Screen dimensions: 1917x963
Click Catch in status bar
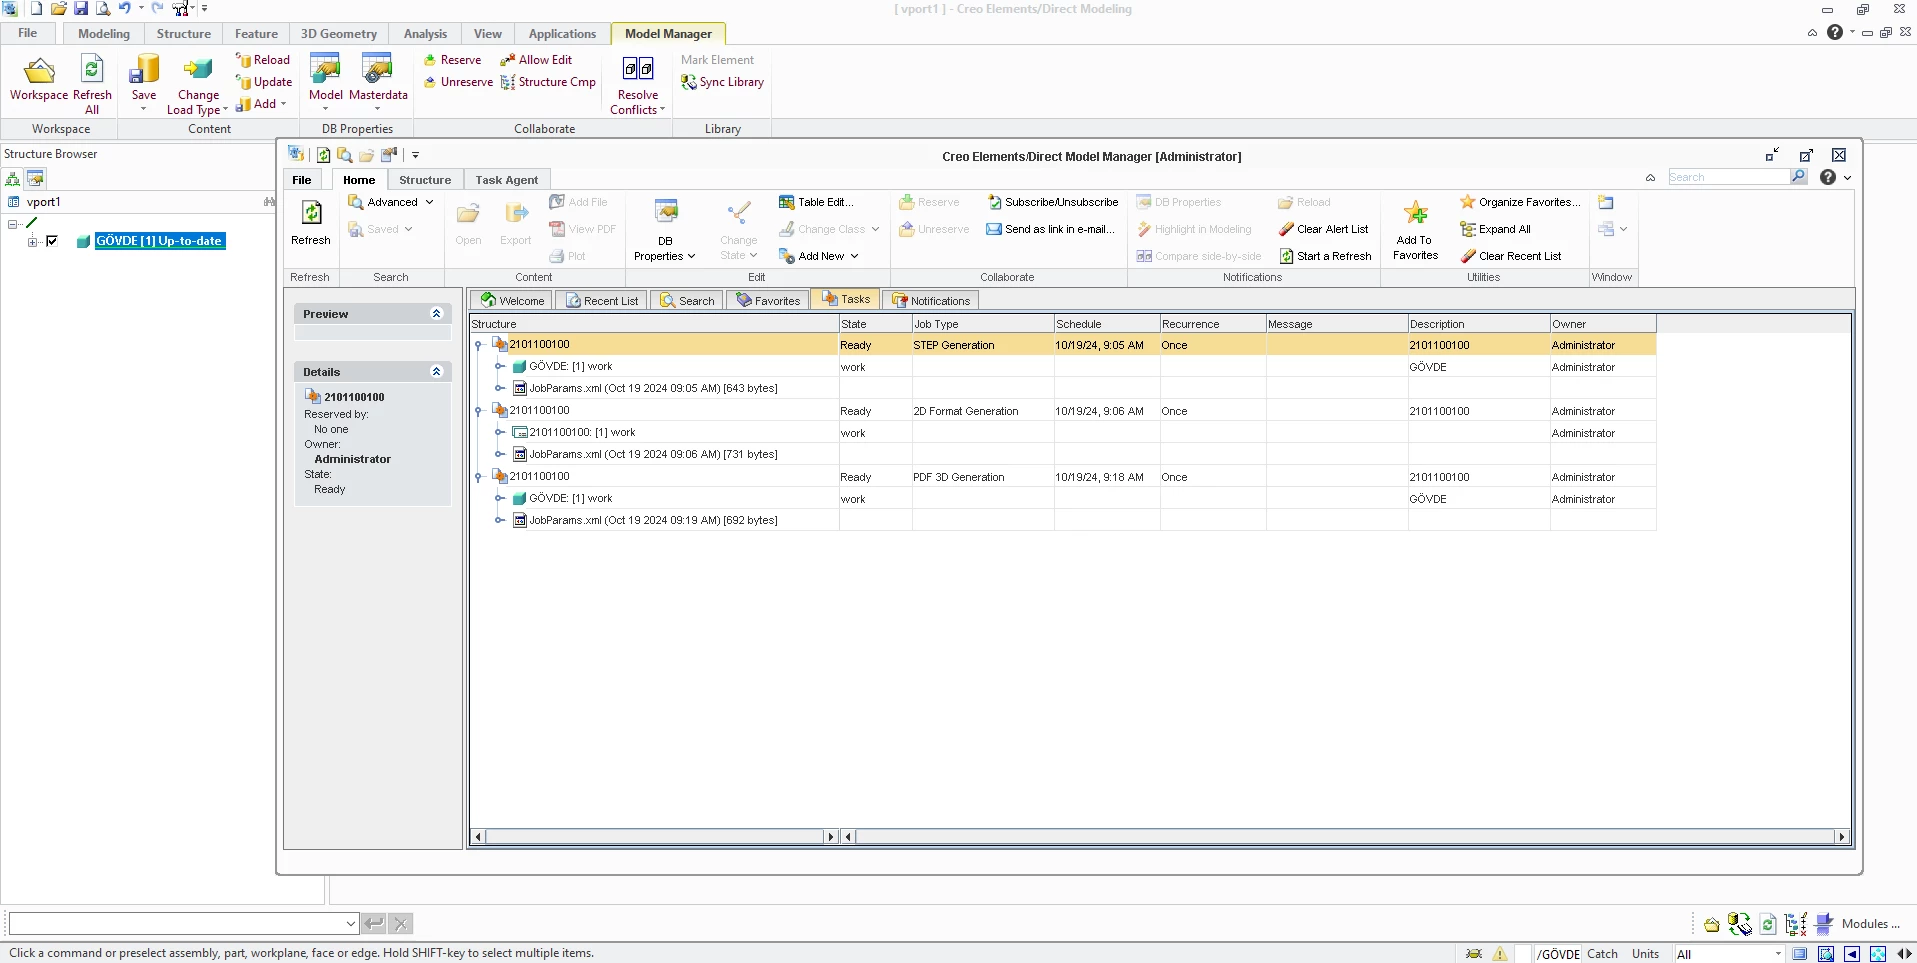coord(1602,954)
